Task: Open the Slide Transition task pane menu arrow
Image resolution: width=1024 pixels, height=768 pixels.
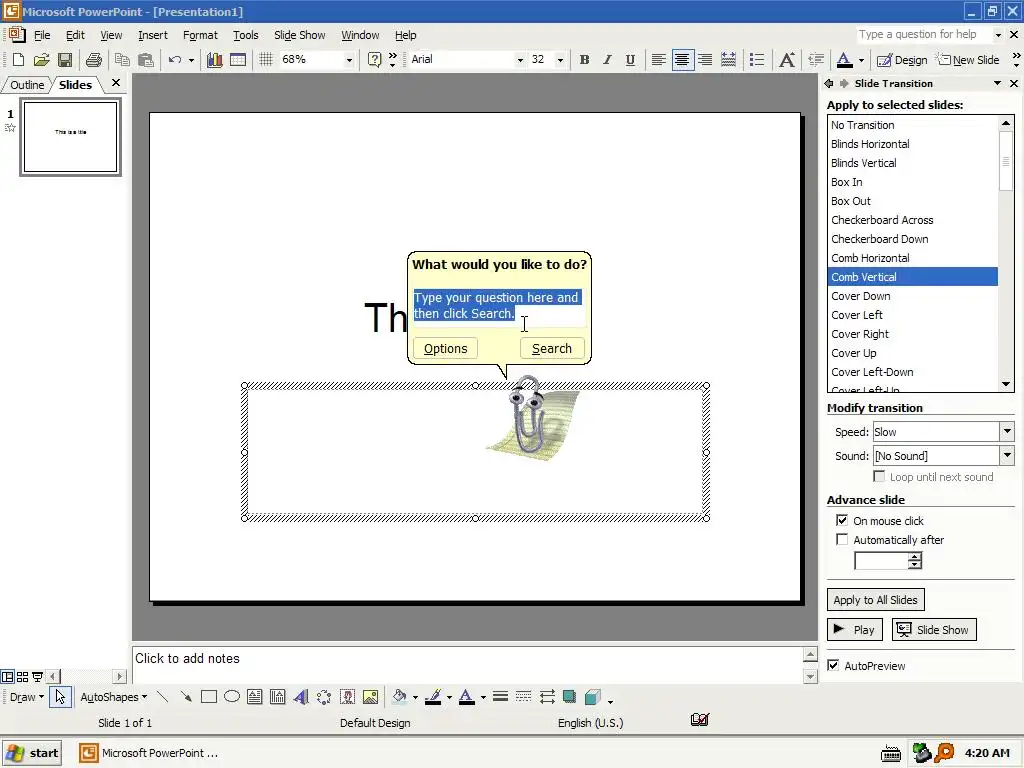Action: pyautogui.click(x=997, y=83)
